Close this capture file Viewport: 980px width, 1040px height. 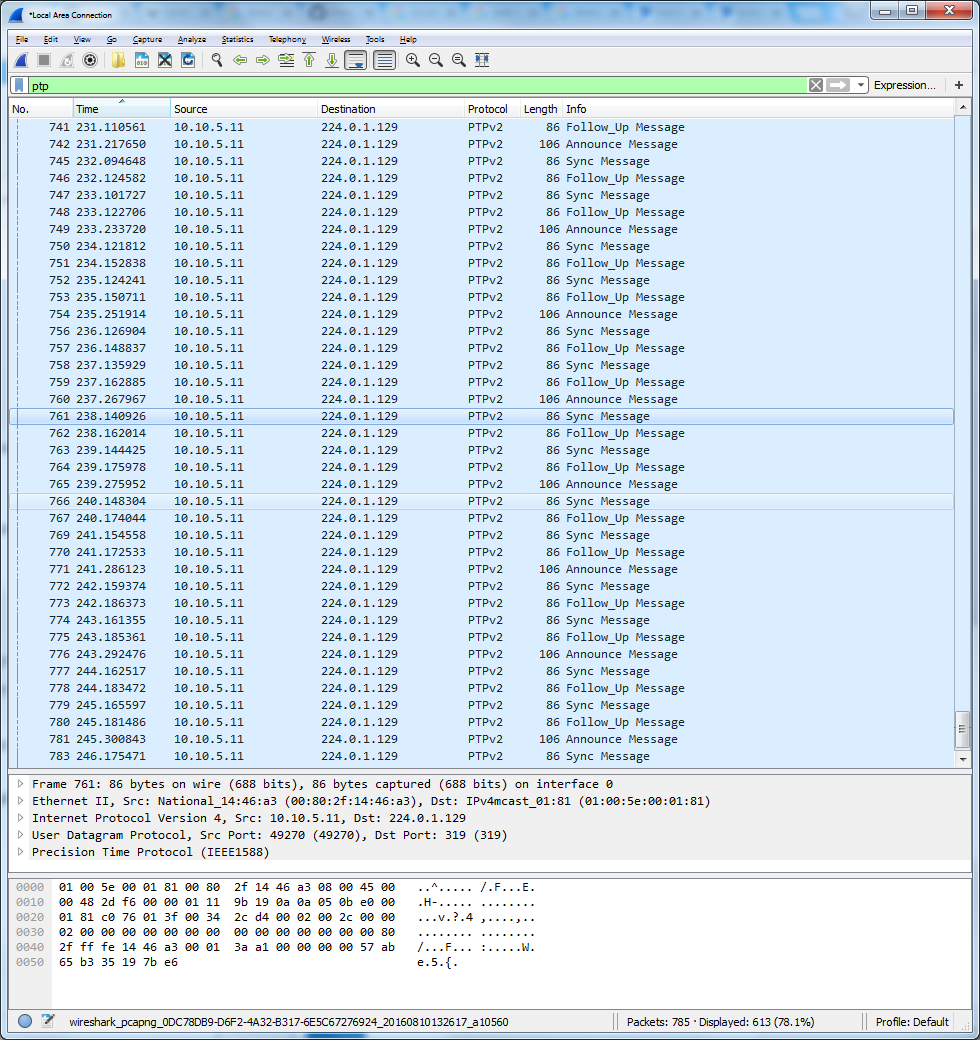coord(165,60)
